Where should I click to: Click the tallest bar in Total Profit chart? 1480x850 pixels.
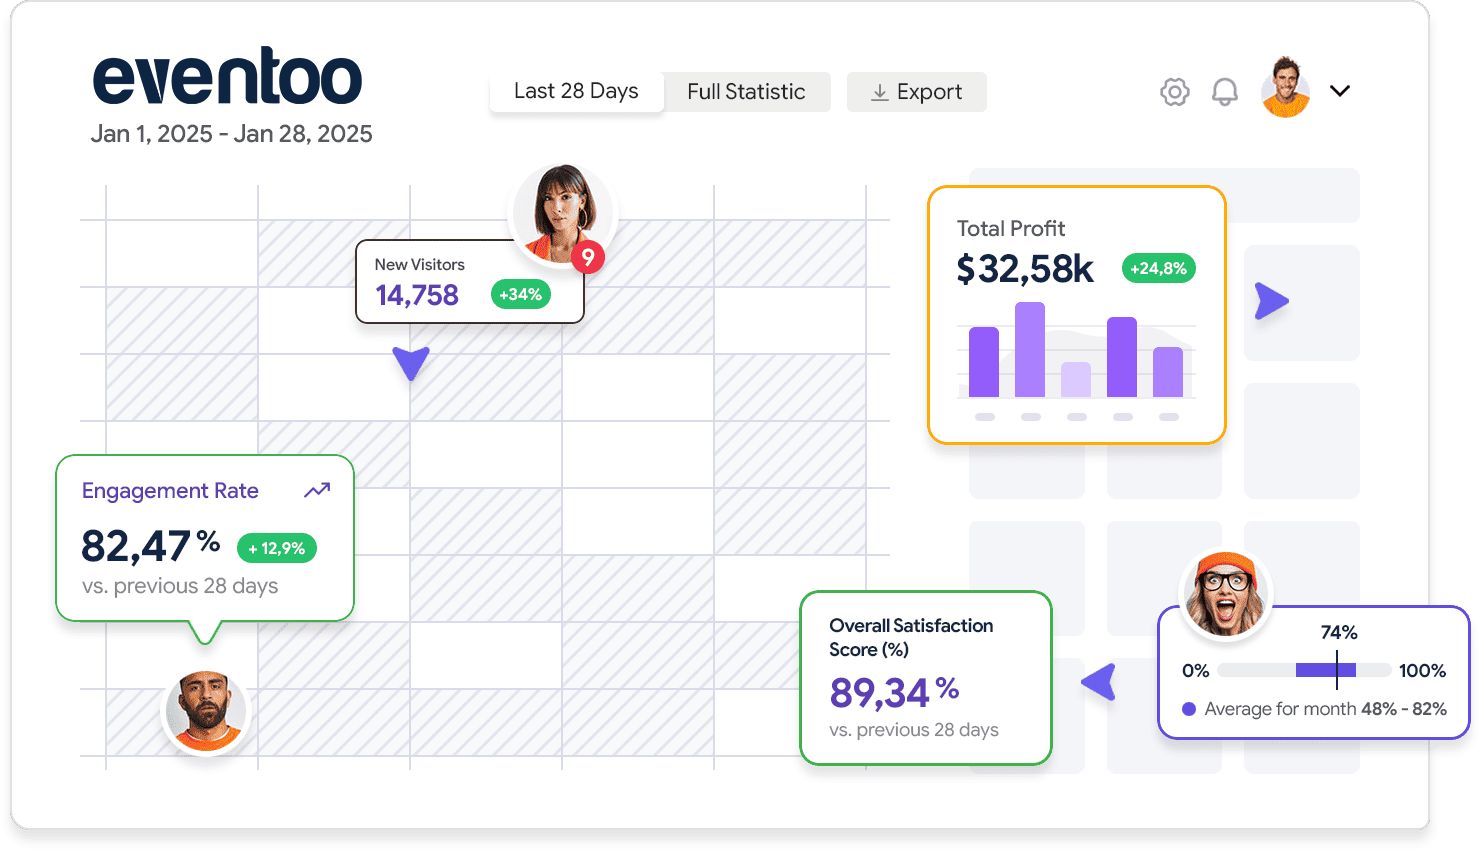coord(1029,350)
